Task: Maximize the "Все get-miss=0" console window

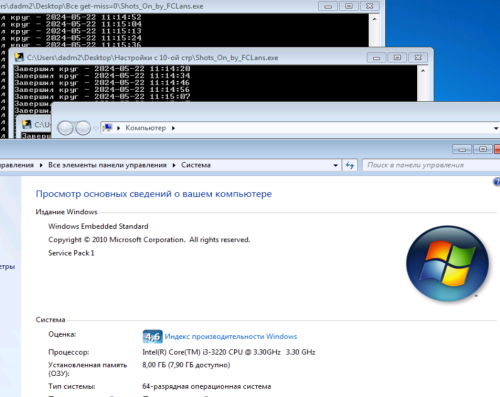Action: click(349, 6)
